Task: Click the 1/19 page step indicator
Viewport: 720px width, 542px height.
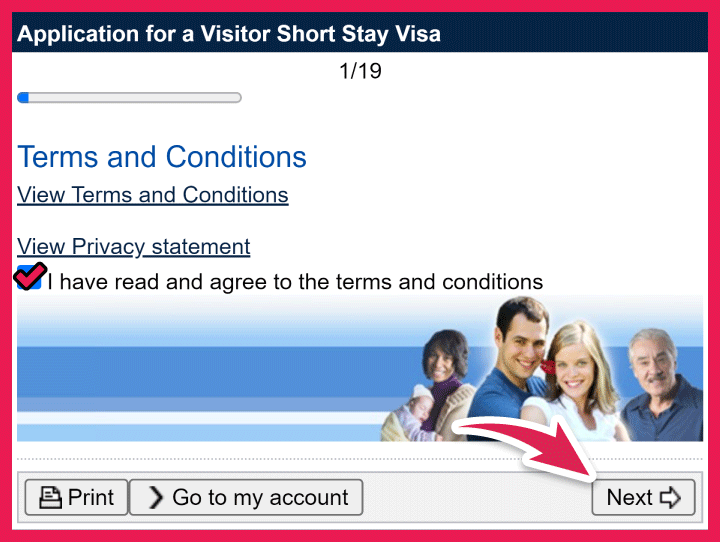Action: tap(360, 72)
